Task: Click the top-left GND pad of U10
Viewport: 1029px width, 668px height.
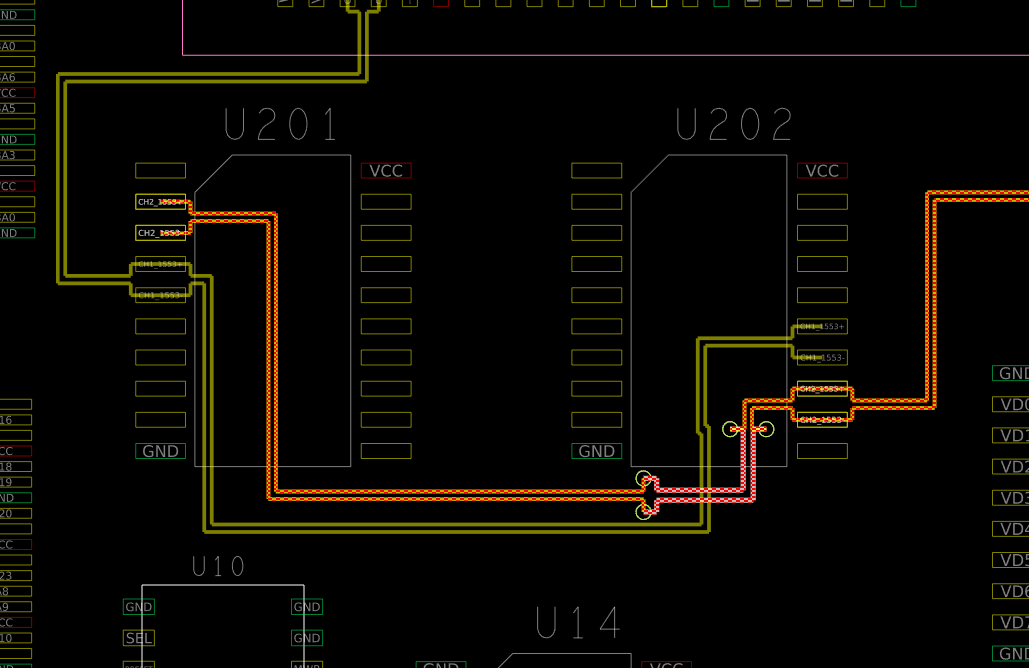Action: coord(139,607)
